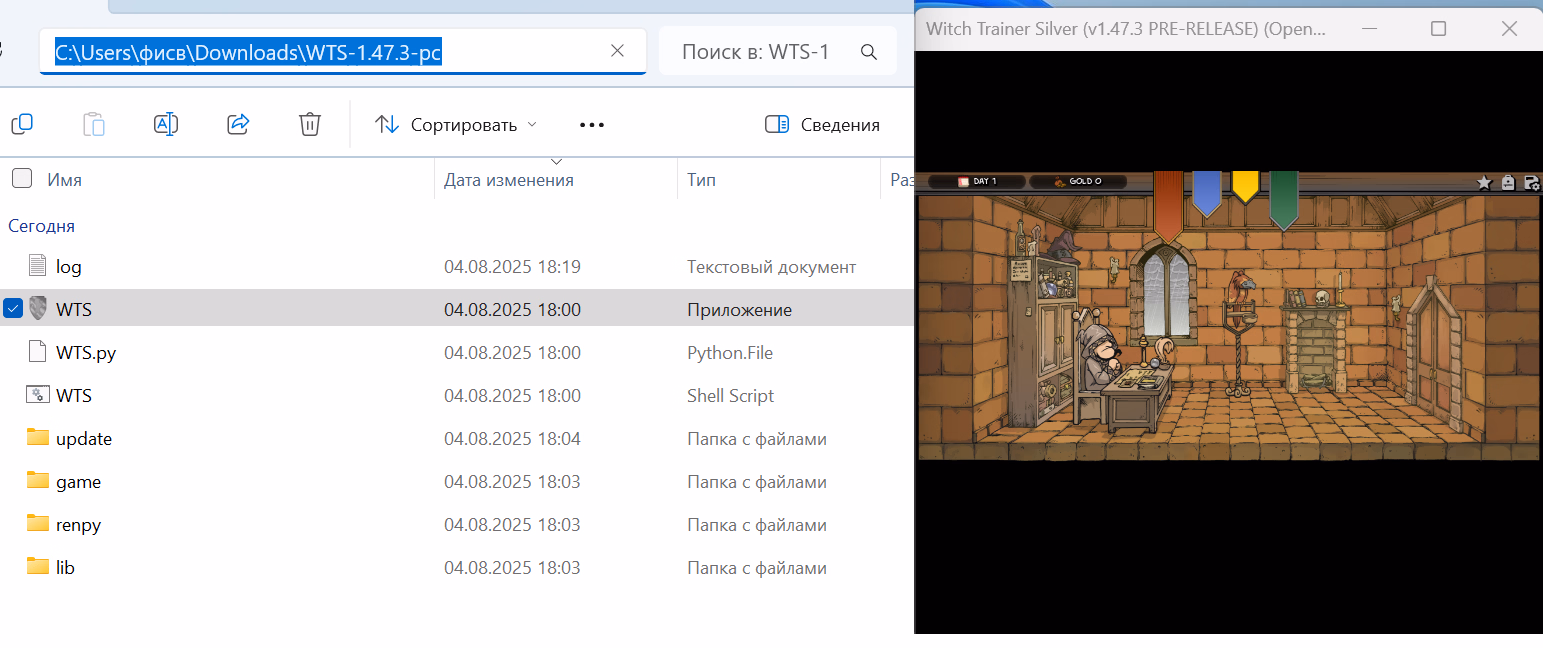The height and width of the screenshot is (648, 1543).
Task: Toggle the Сведения details pane
Action: click(822, 125)
